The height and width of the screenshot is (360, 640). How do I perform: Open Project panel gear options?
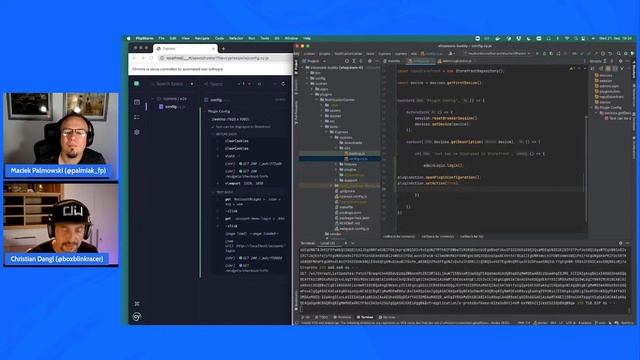click(370, 61)
